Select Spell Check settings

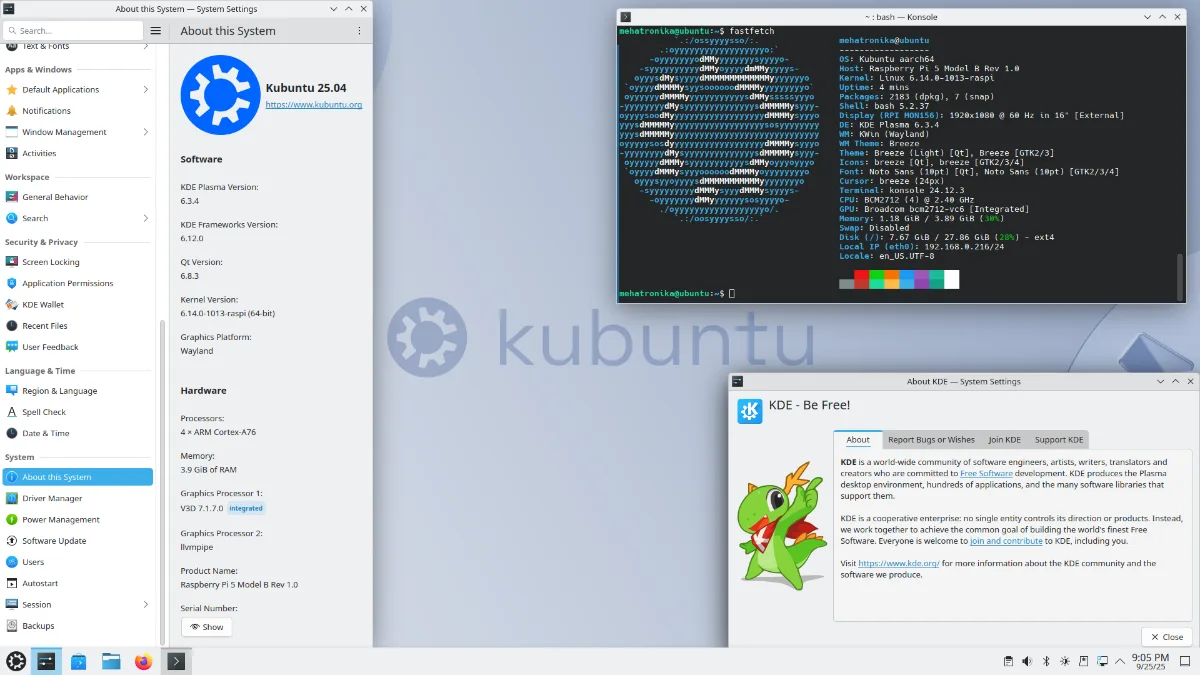[x=78, y=412]
